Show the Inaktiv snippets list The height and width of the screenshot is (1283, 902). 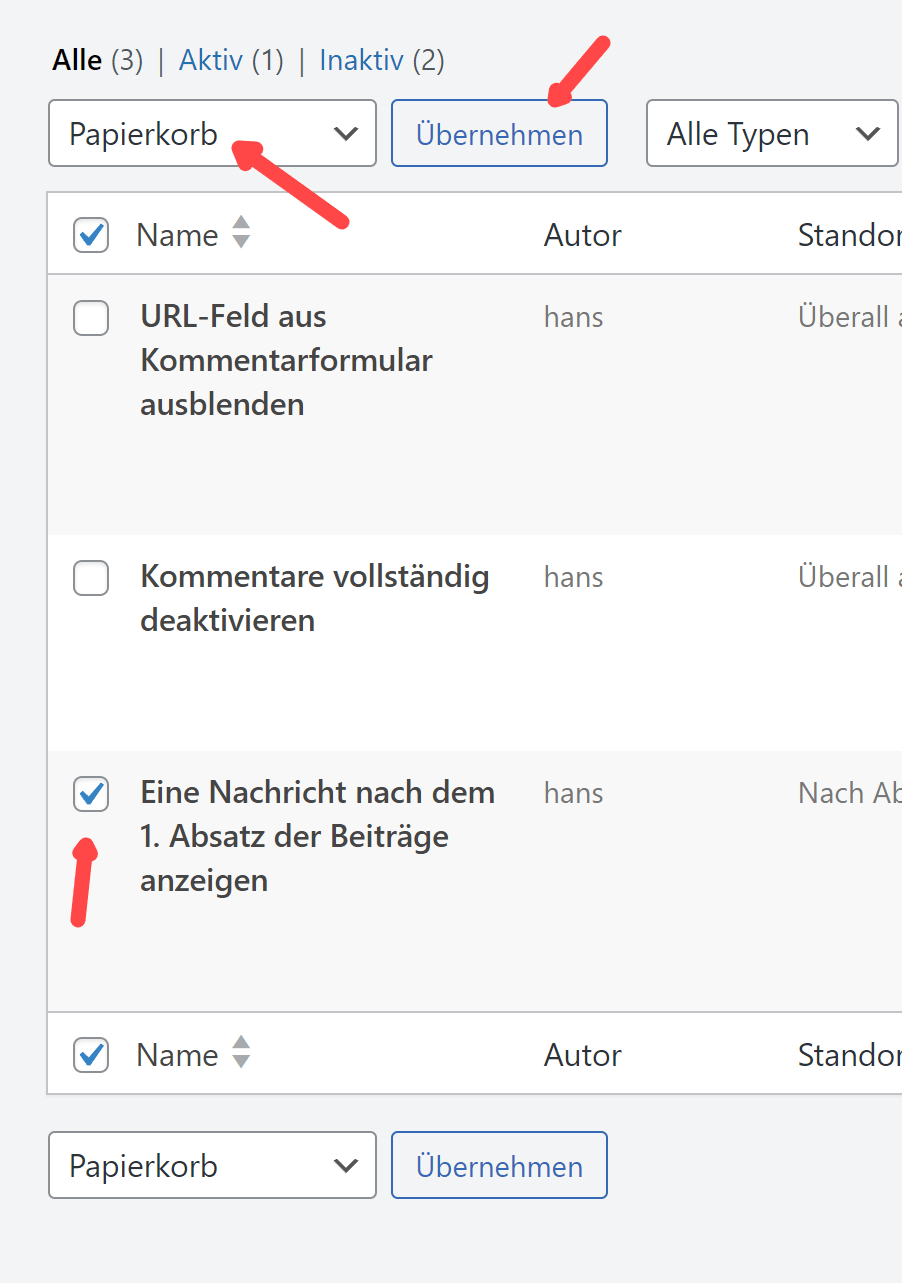click(360, 61)
